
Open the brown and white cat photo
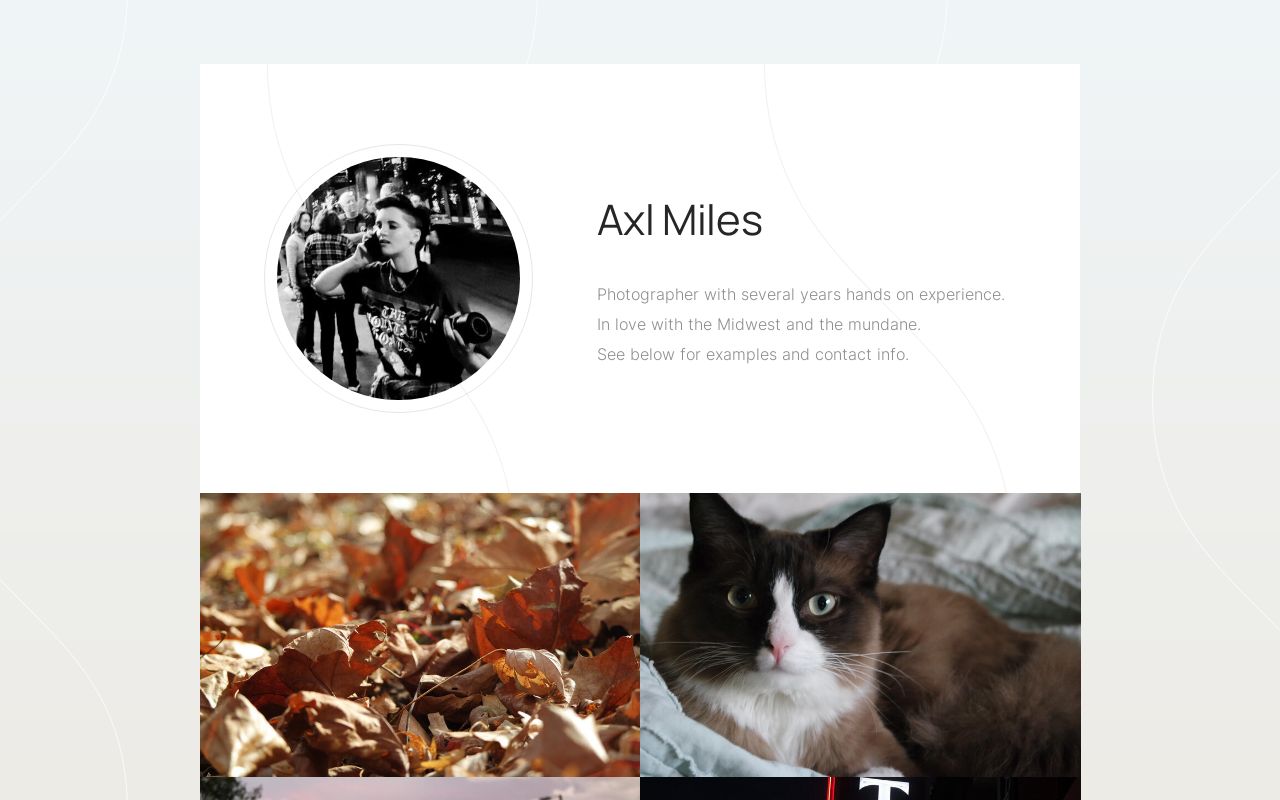[860, 635]
